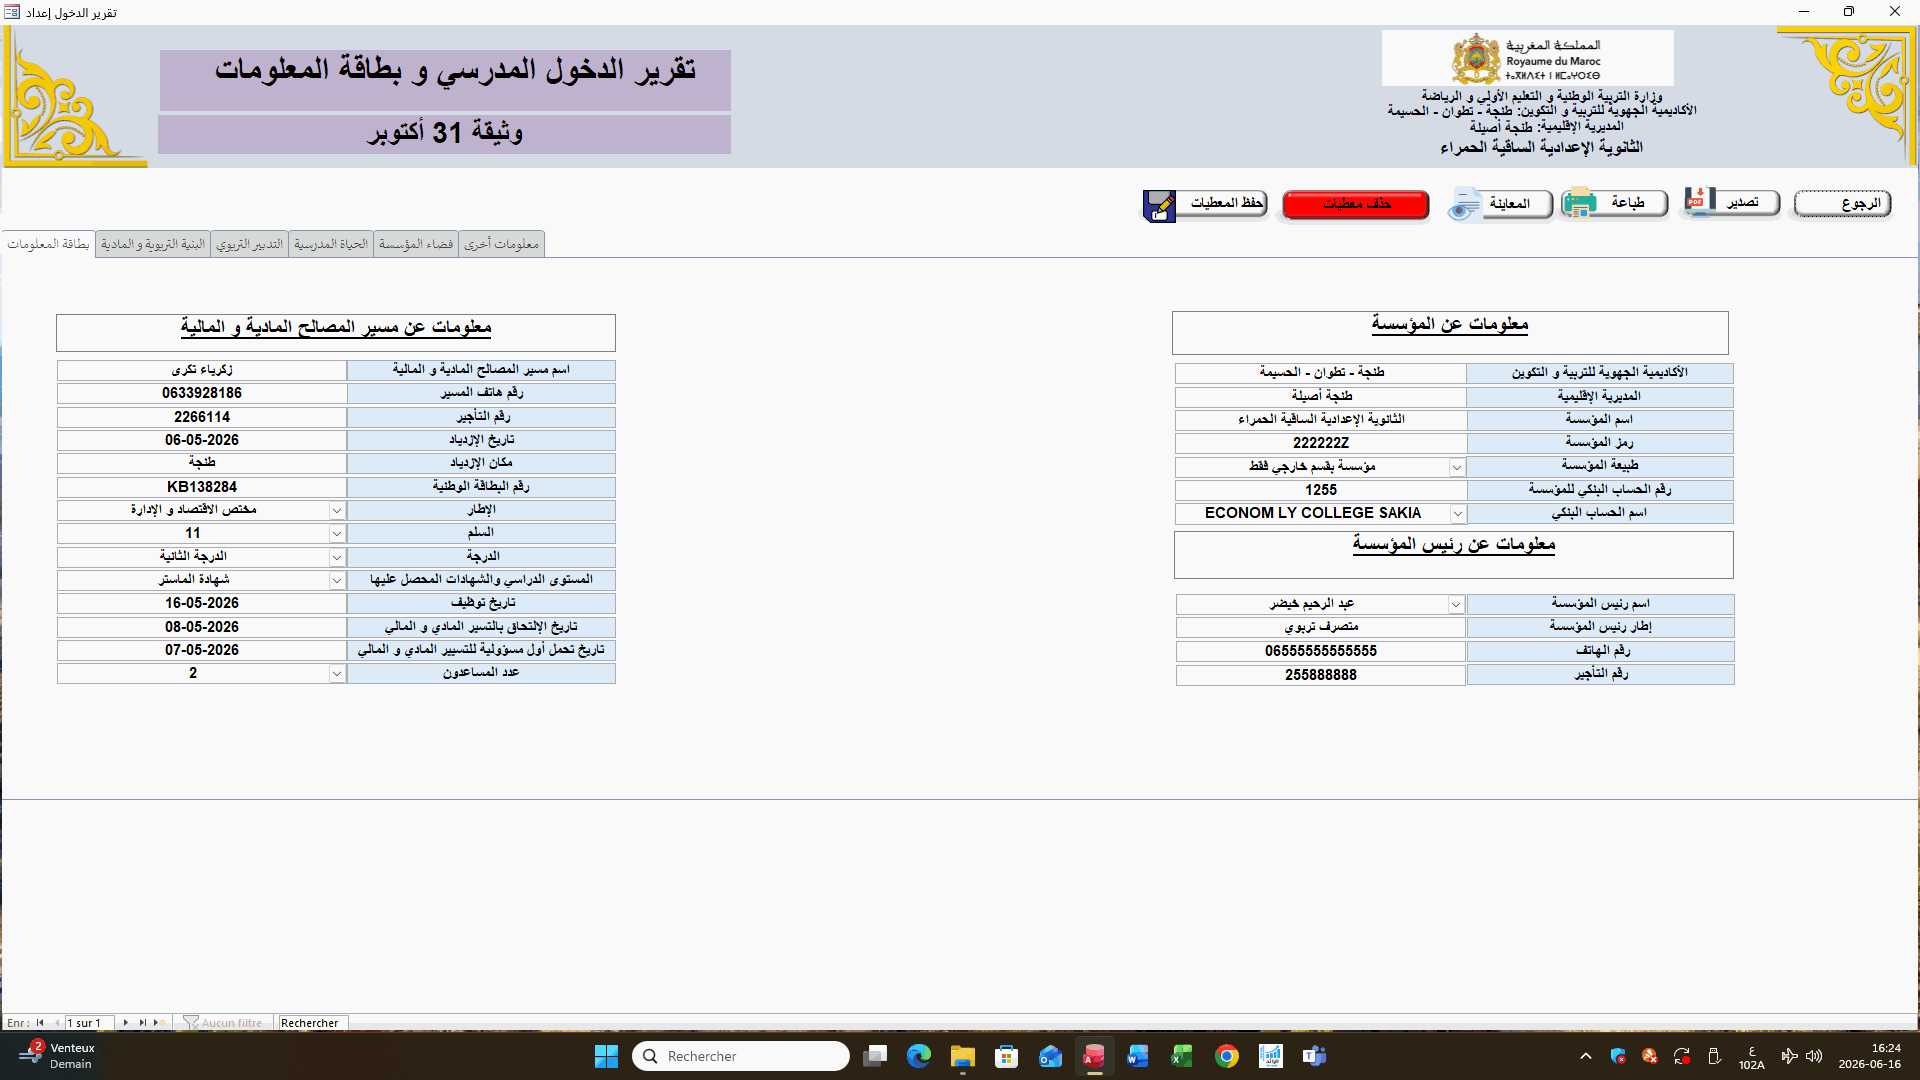The height and width of the screenshot is (1080, 1920).
Task: Click the تاريخ توظيف field 16-05-2026
Action: coord(202,604)
